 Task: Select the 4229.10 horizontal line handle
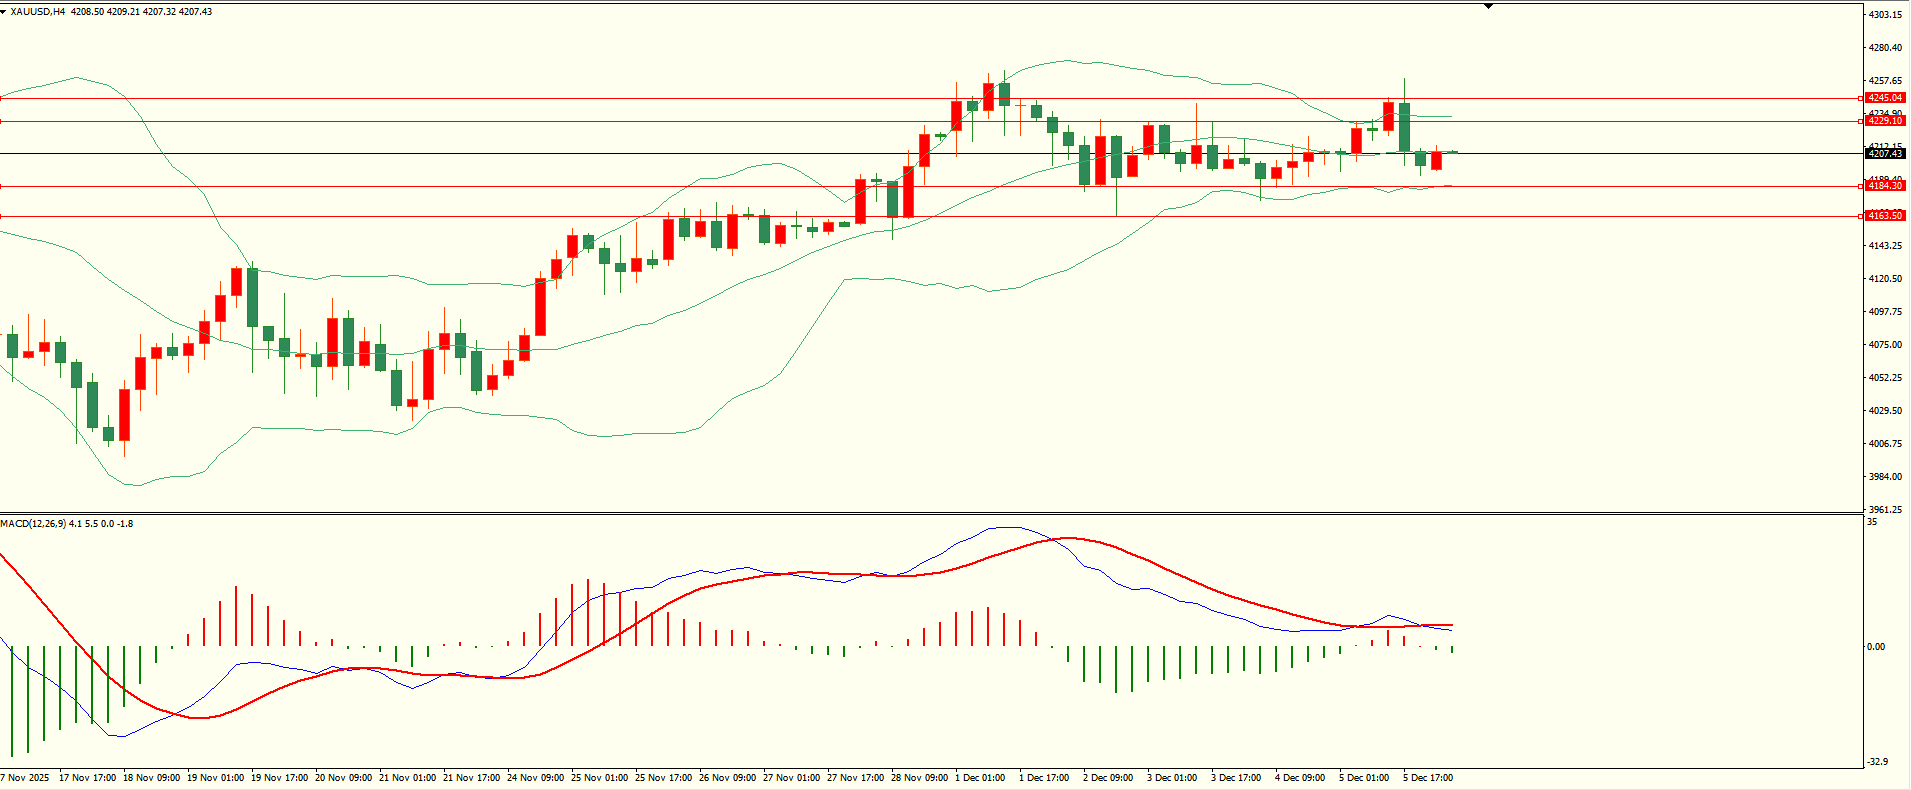(1860, 121)
